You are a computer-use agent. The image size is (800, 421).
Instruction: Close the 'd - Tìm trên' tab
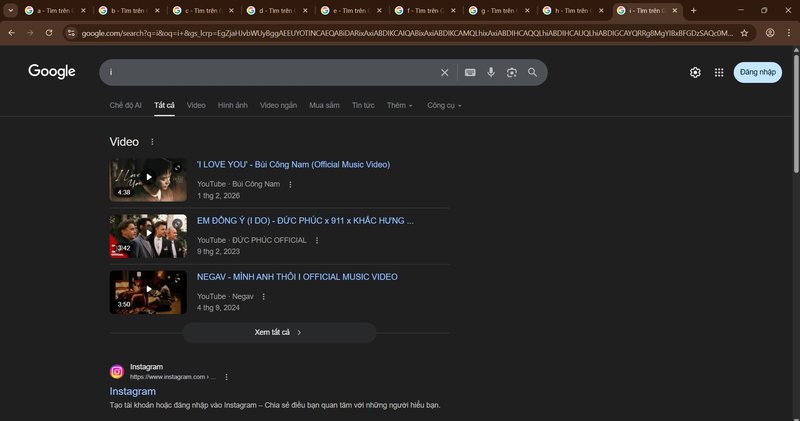pos(305,10)
